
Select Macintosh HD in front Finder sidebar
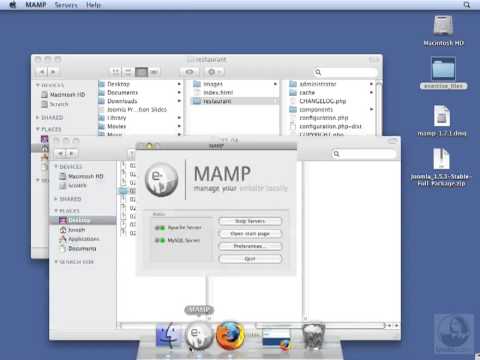pos(82,176)
